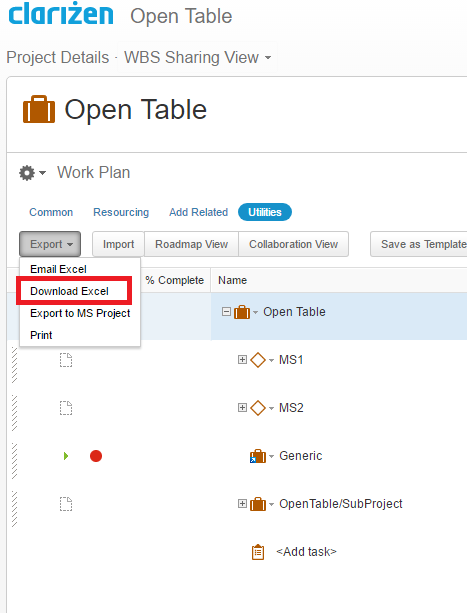
Task: Click the green arrow on Generic row
Action: click(66, 456)
